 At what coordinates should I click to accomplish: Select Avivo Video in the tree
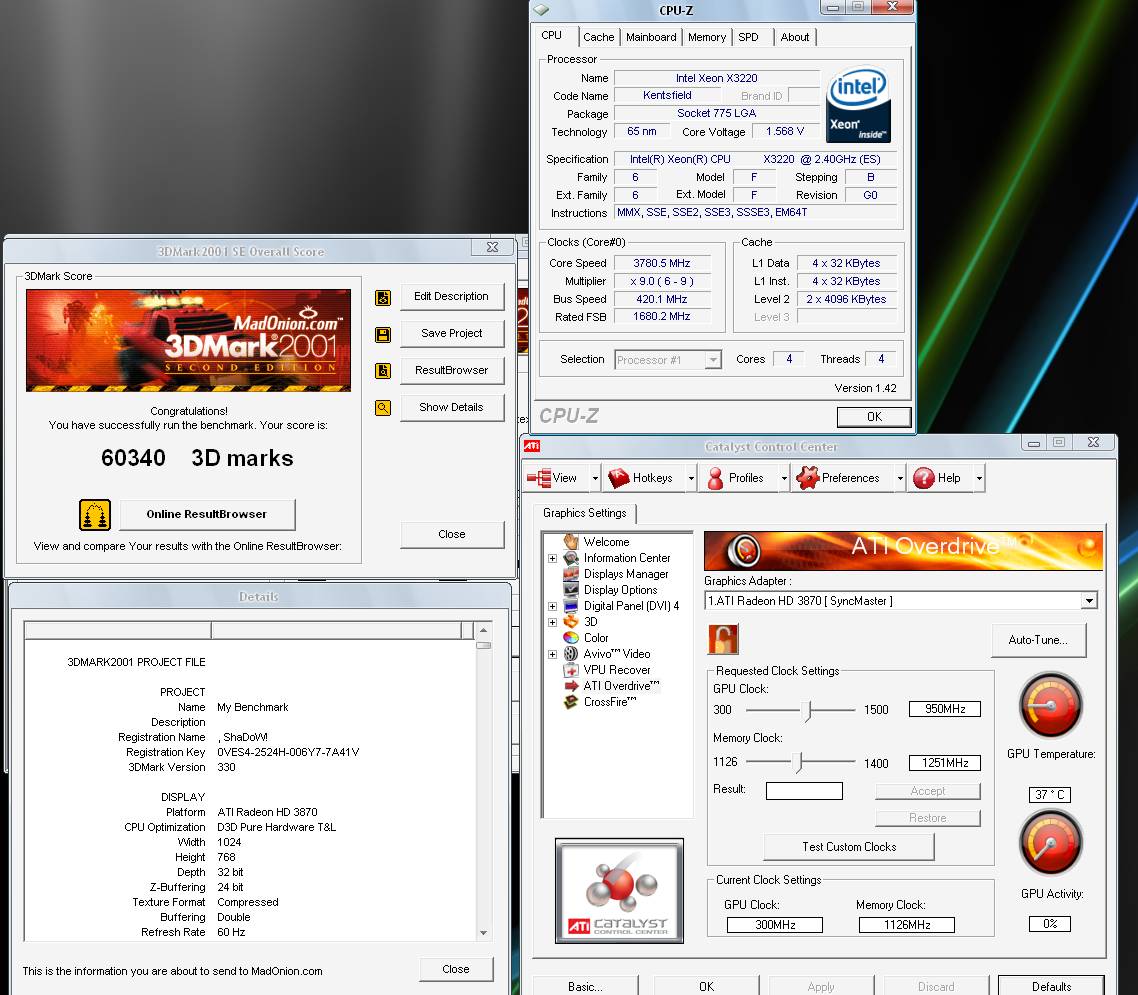617,654
